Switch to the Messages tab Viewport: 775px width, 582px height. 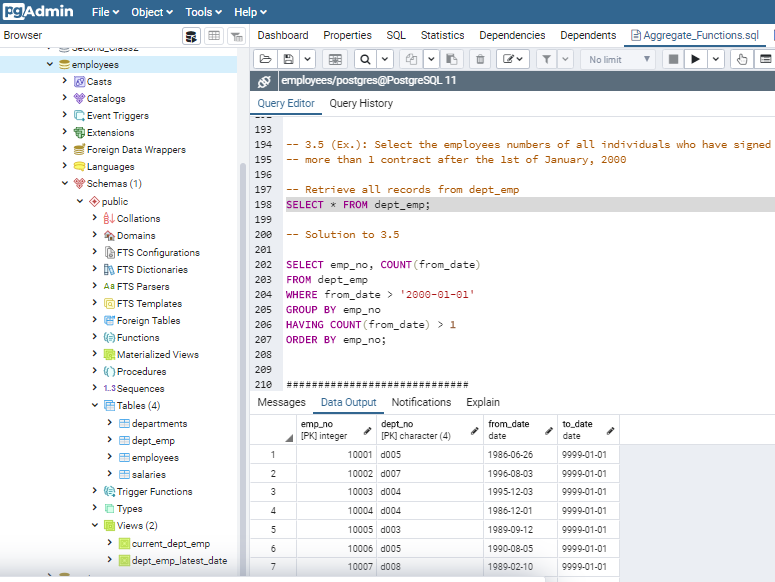[281, 402]
